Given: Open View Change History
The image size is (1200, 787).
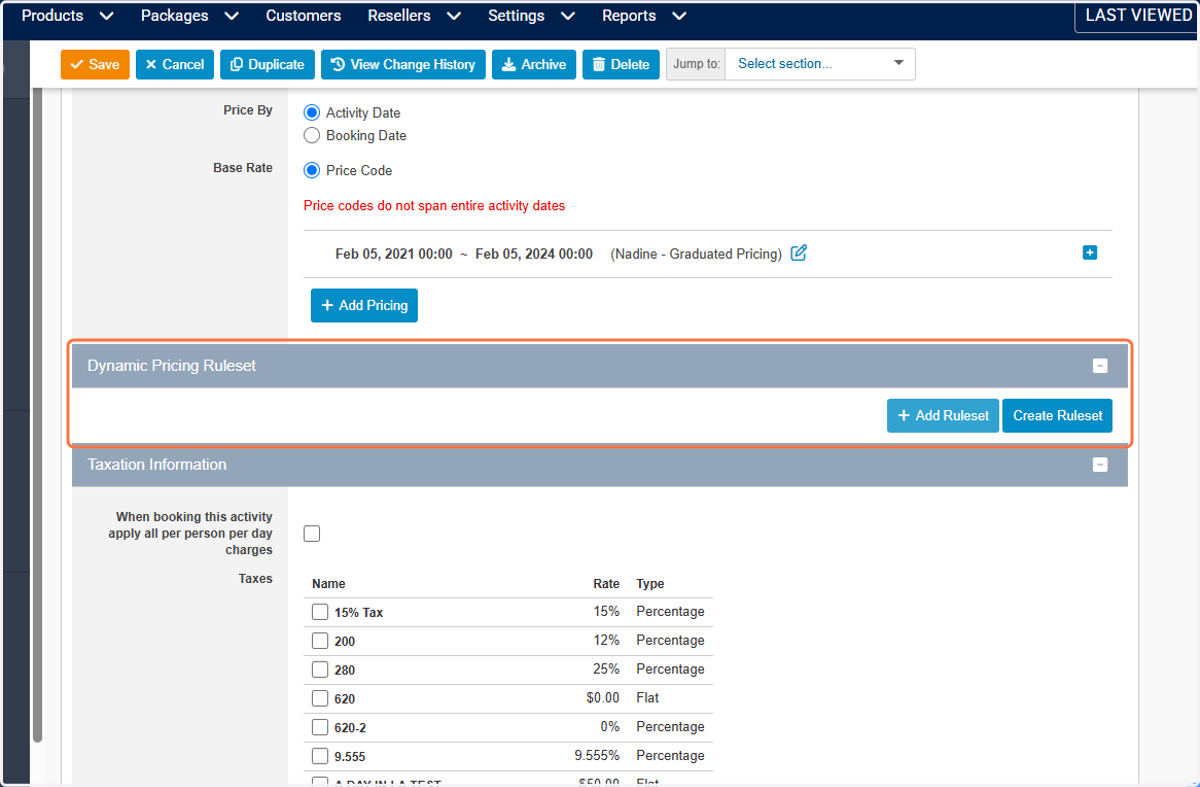Looking at the screenshot, I should click(x=403, y=64).
